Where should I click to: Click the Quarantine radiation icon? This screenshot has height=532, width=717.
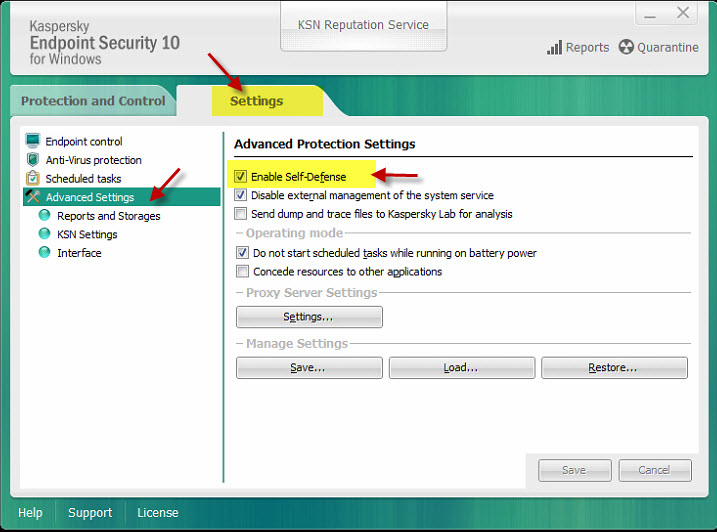point(626,47)
